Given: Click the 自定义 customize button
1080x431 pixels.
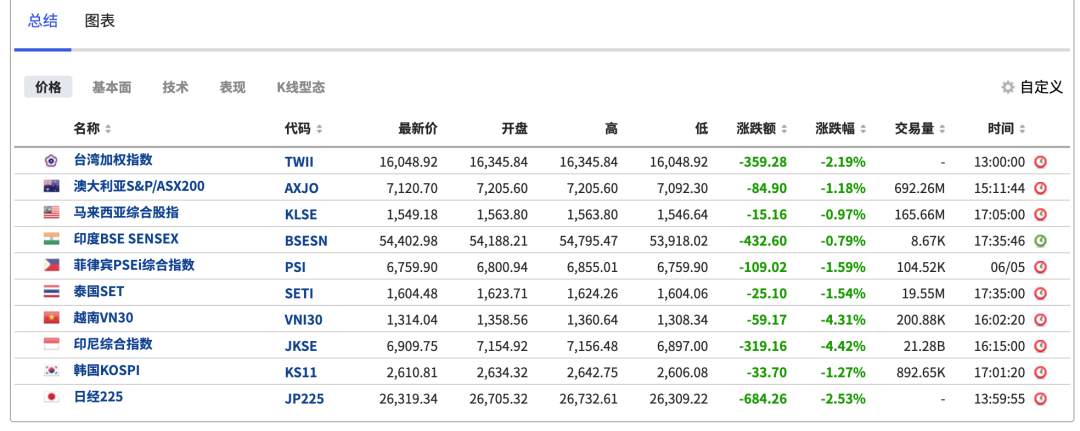Looking at the screenshot, I should click(x=1040, y=88).
